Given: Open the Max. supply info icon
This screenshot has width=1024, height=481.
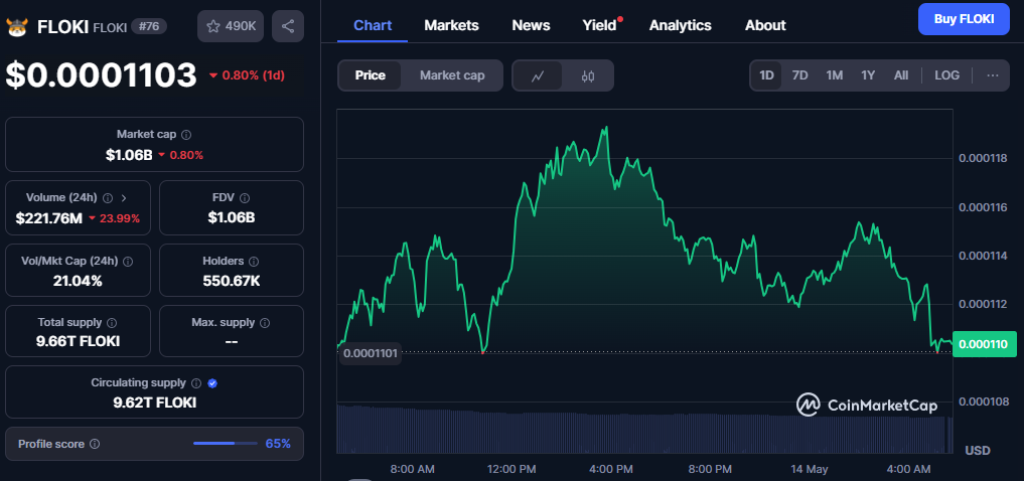Looking at the screenshot, I should (x=264, y=322).
